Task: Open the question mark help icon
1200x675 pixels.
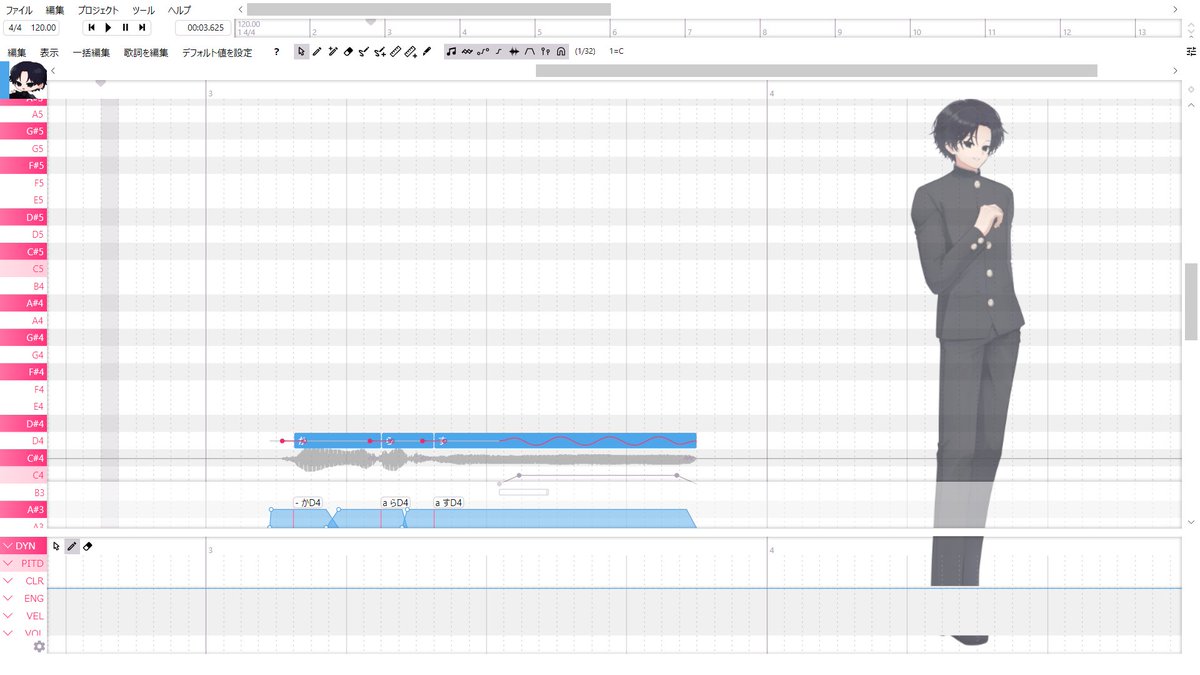Action: [x=276, y=52]
